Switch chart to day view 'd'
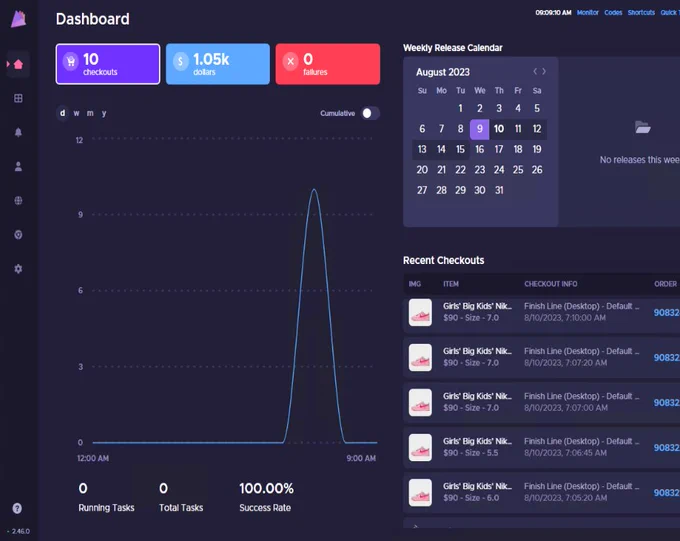 tap(62, 113)
